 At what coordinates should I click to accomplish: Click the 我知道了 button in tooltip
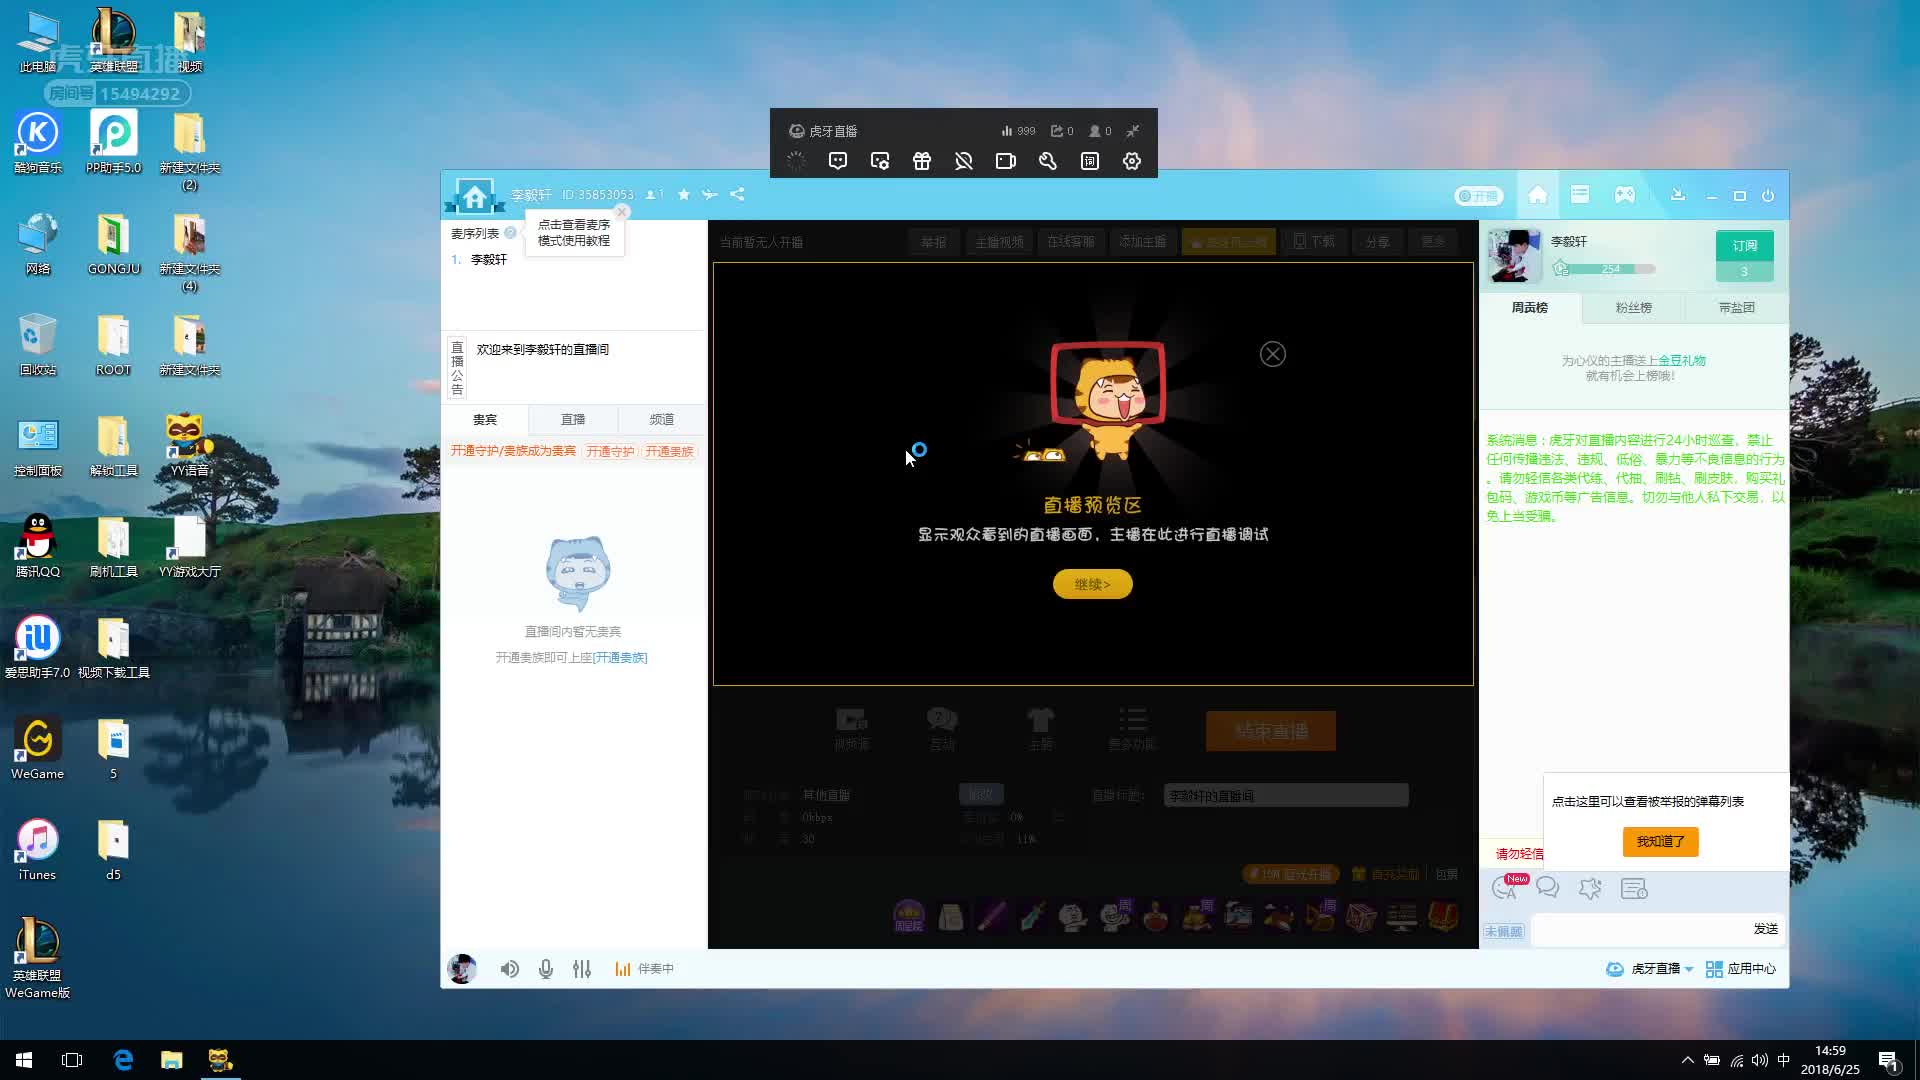click(x=1660, y=841)
